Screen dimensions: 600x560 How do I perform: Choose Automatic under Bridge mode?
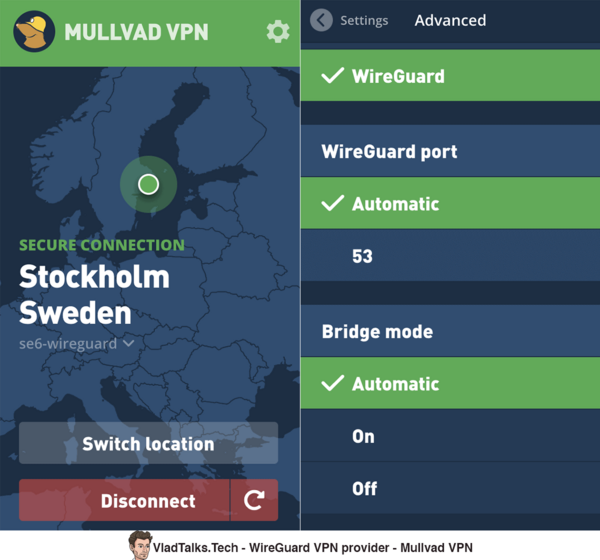[450, 383]
